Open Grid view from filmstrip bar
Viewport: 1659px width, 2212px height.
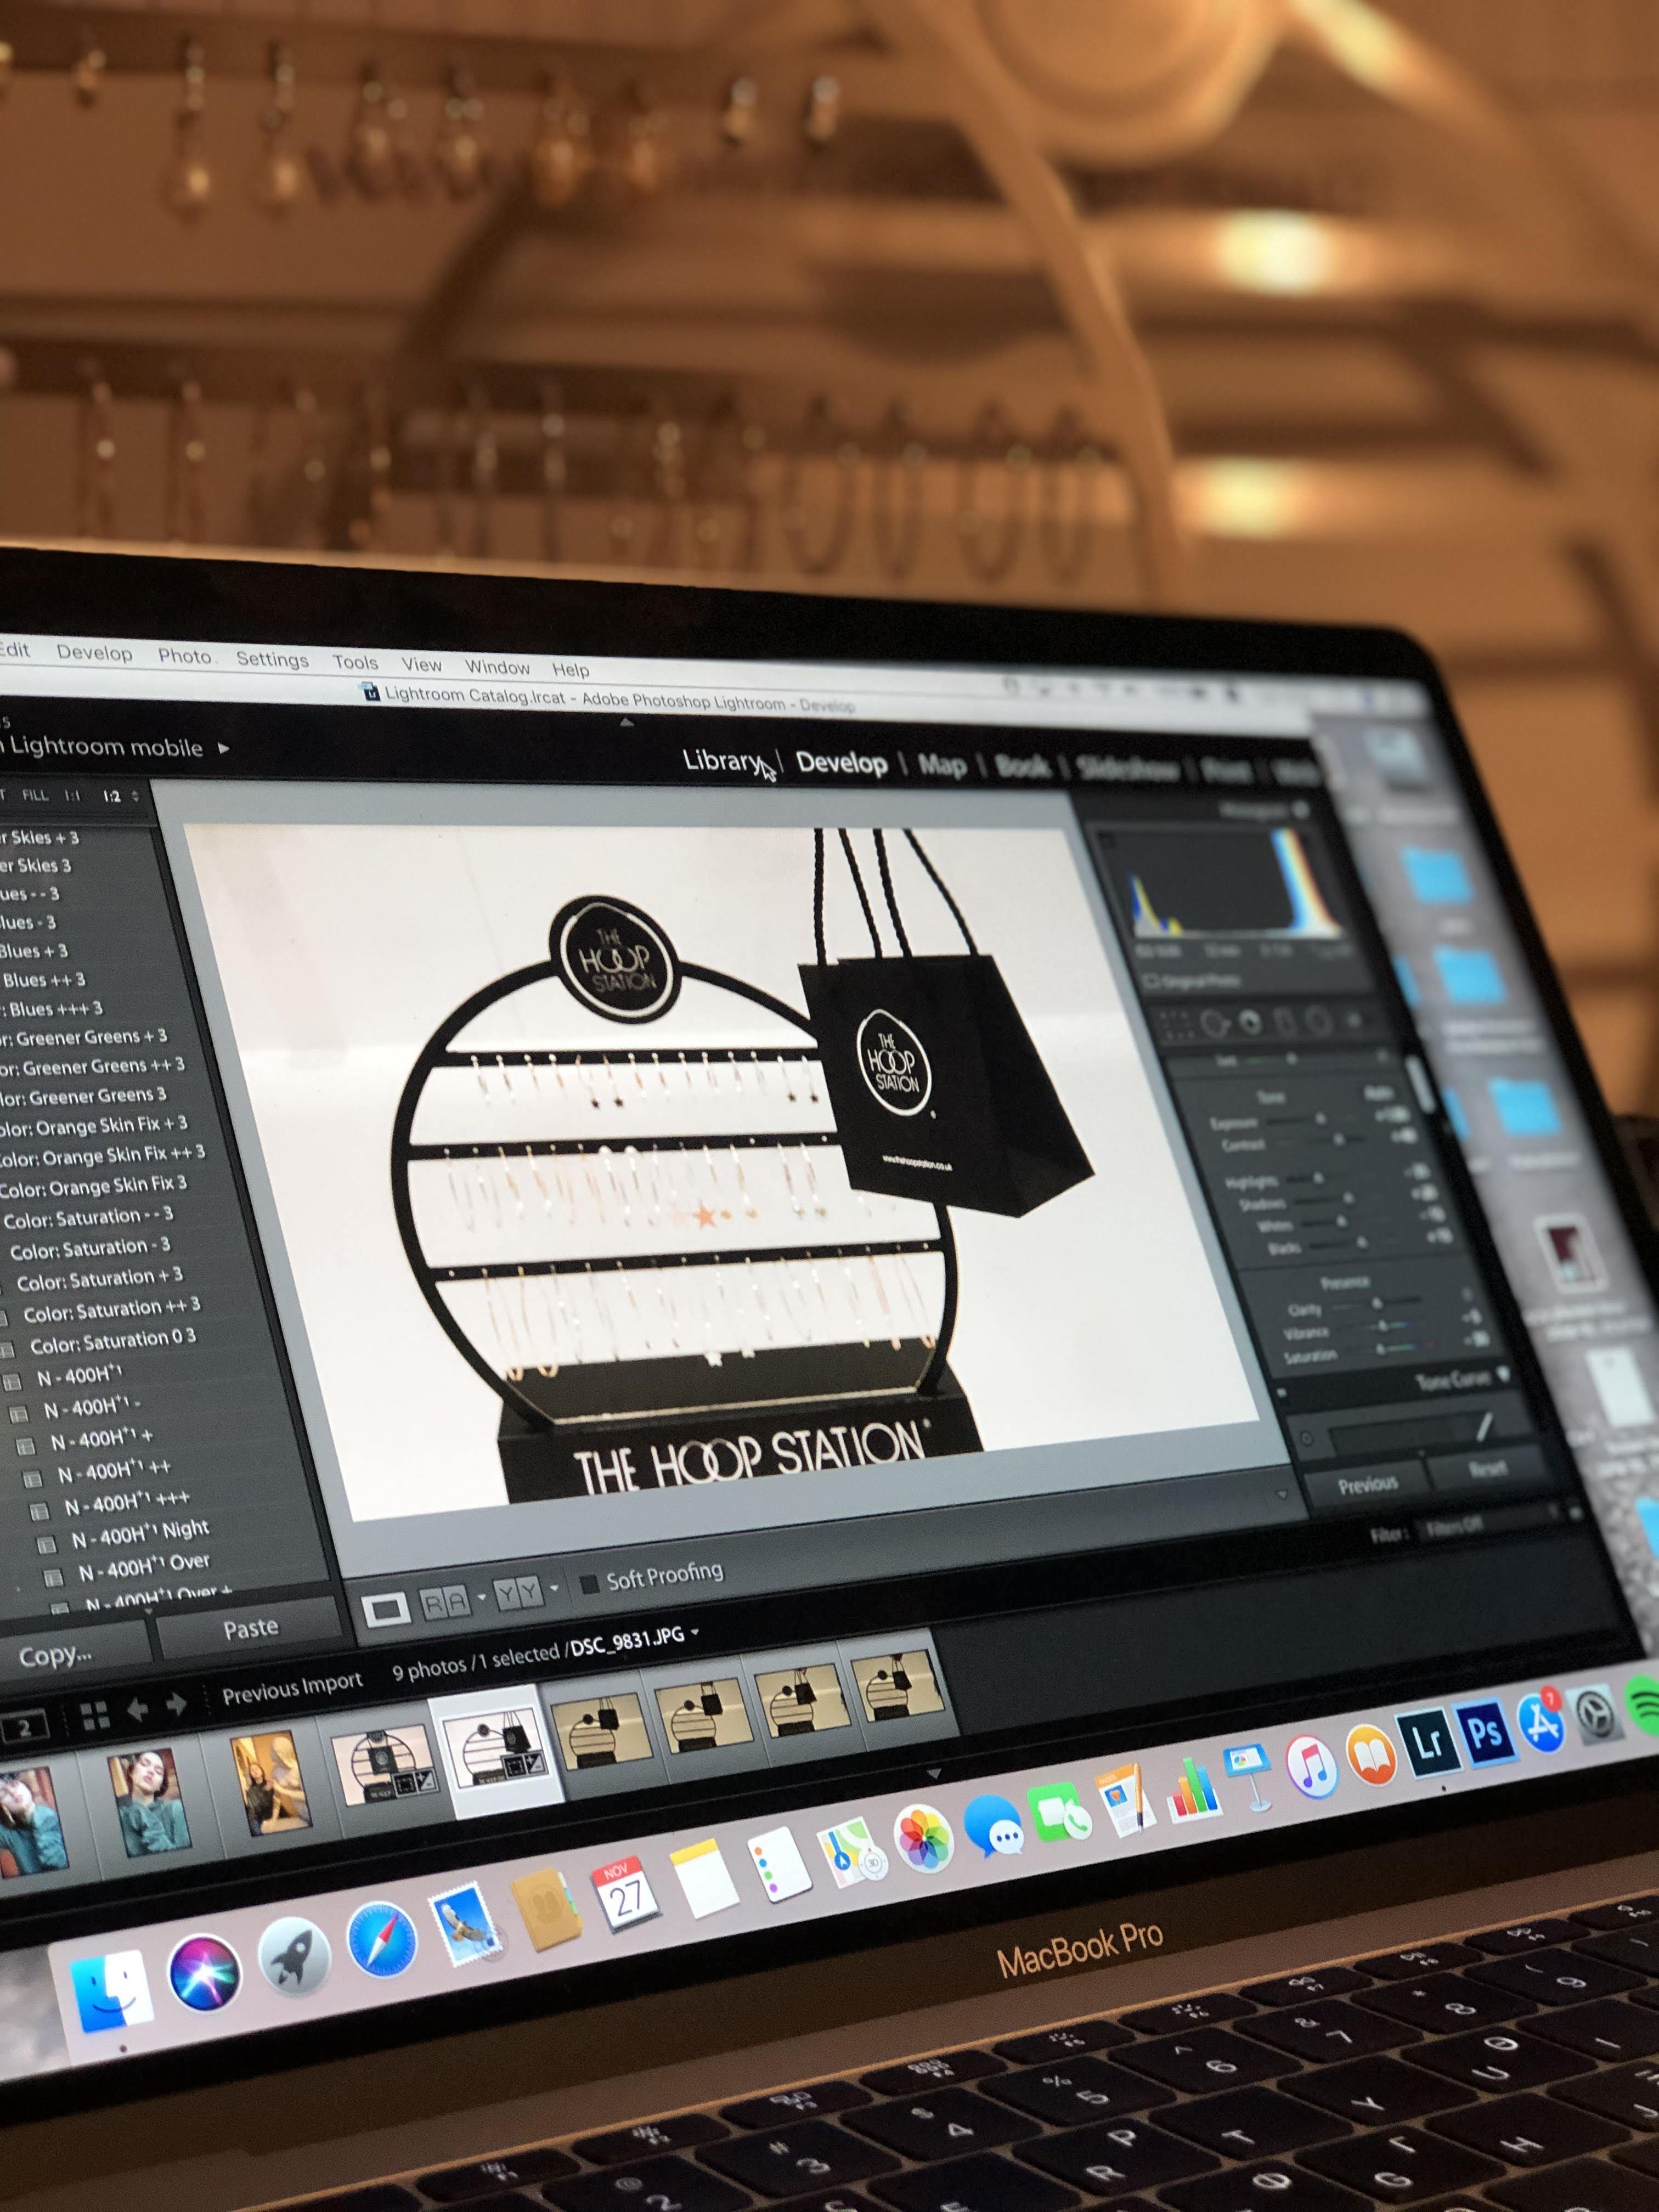click(x=95, y=1715)
